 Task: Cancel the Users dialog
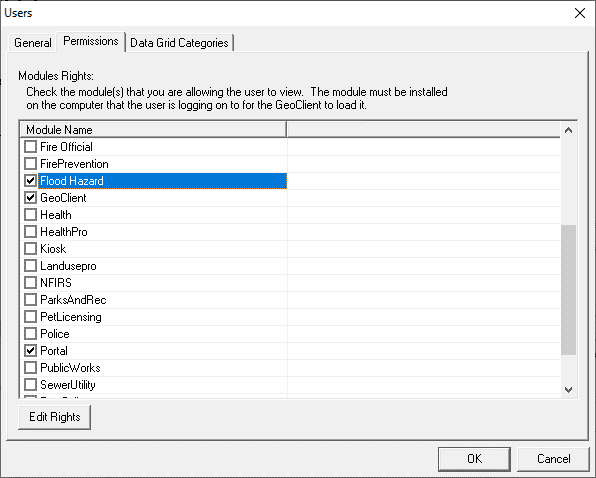coord(553,459)
